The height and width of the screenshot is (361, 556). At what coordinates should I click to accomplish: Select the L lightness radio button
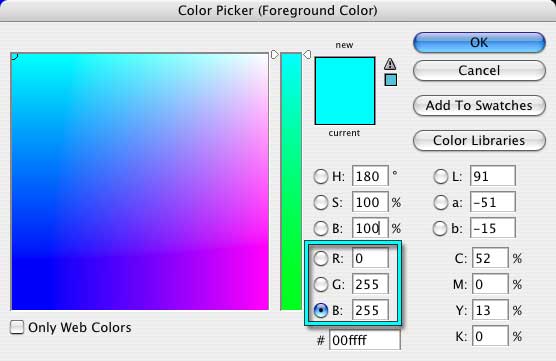440,176
